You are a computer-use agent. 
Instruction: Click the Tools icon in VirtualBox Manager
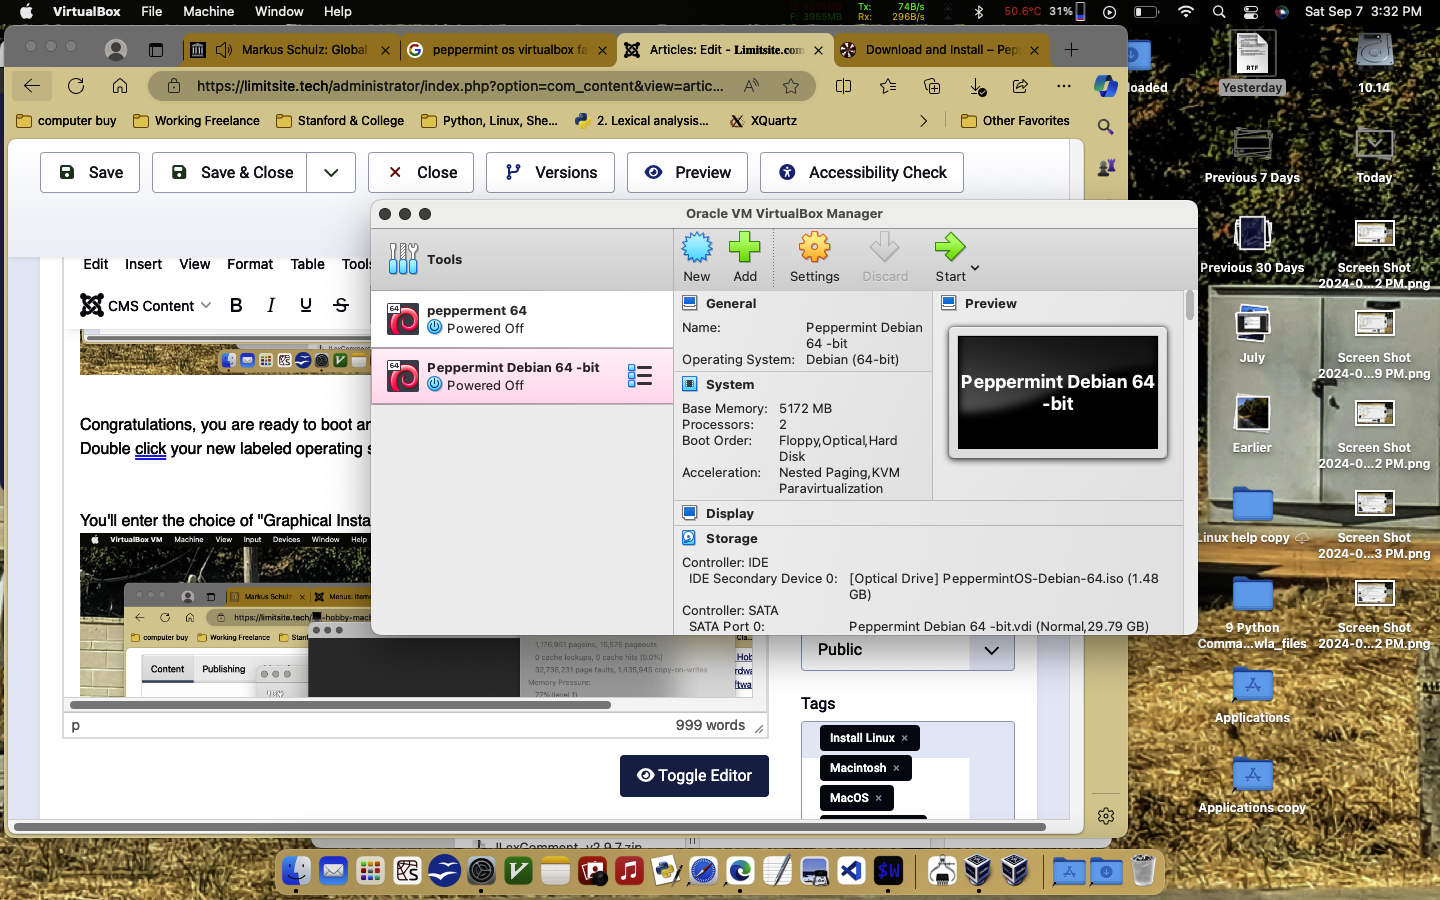coord(403,259)
